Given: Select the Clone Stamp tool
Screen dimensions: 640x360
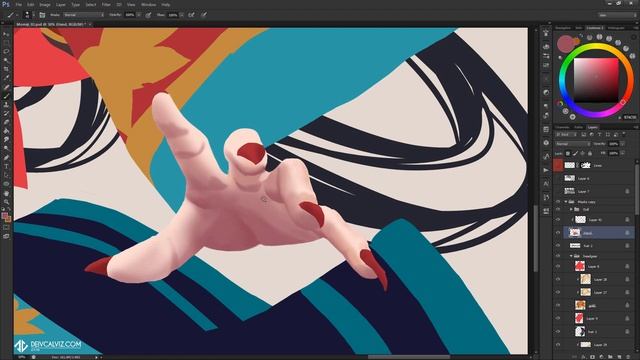Looking at the screenshot, I should point(6,104).
